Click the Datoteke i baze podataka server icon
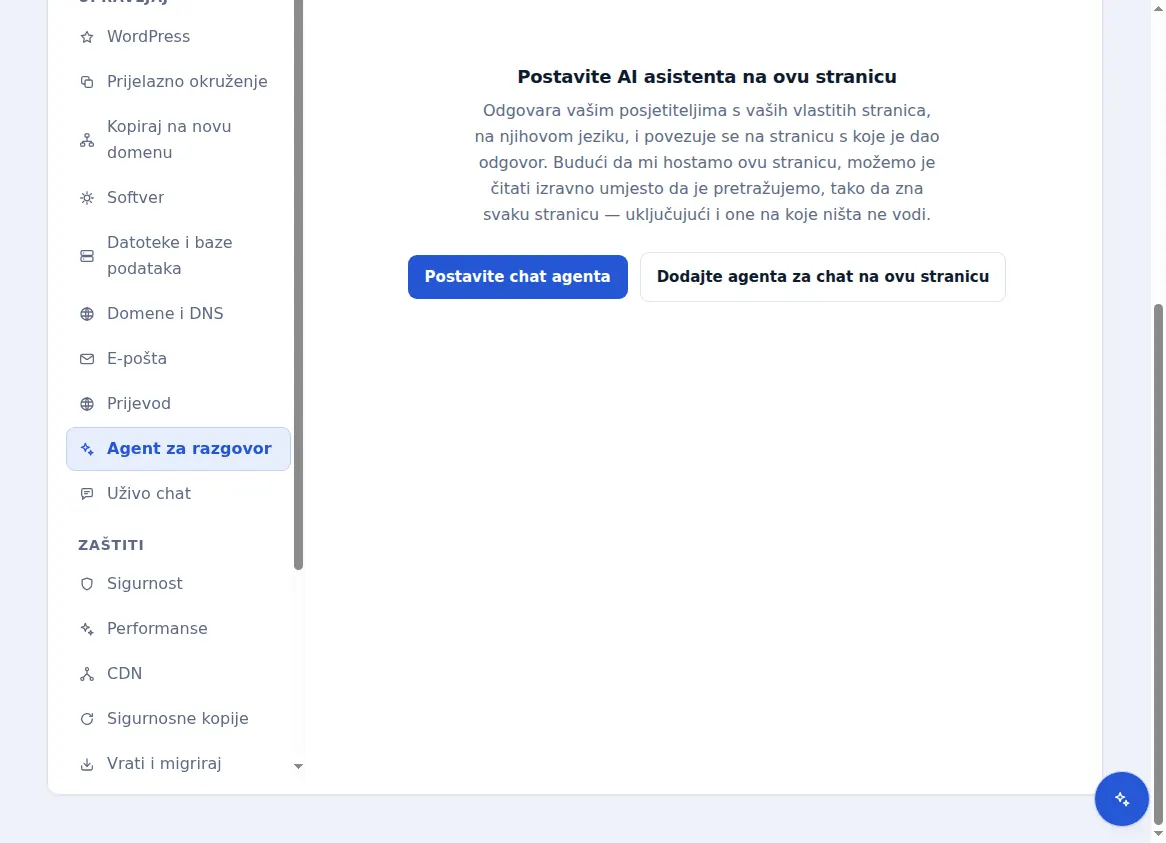Screen dimensions: 1166x843 click(x=87, y=256)
